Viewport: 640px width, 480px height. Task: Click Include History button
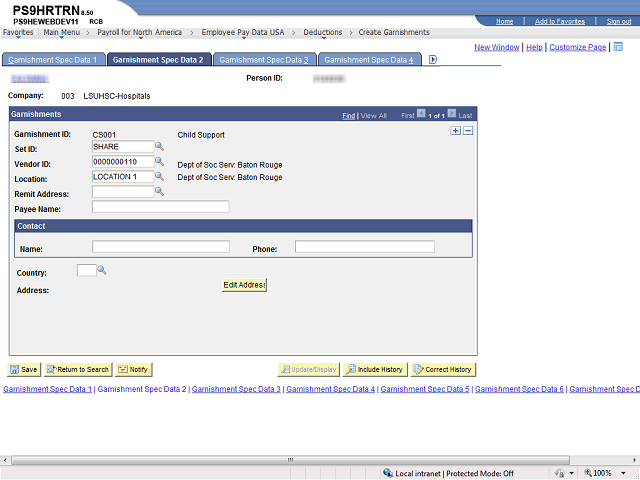coord(375,370)
